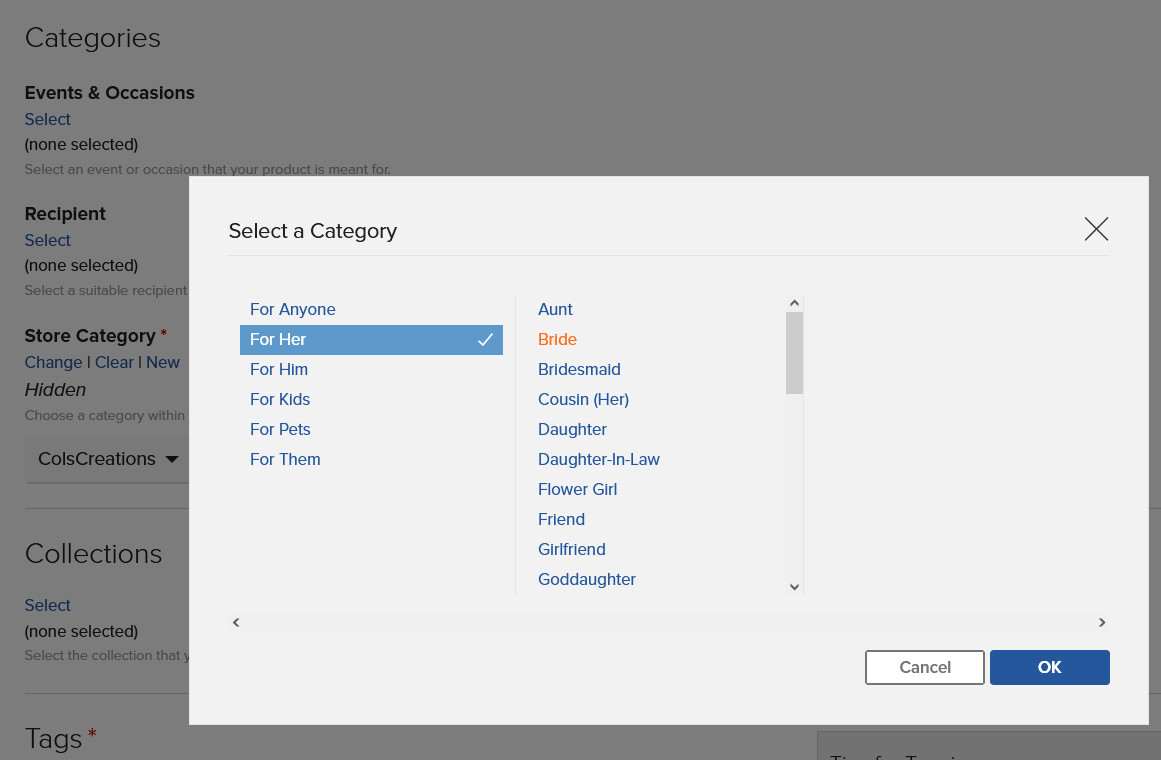The image size is (1161, 760).
Task: Click the OK button
Action: coord(1049,667)
